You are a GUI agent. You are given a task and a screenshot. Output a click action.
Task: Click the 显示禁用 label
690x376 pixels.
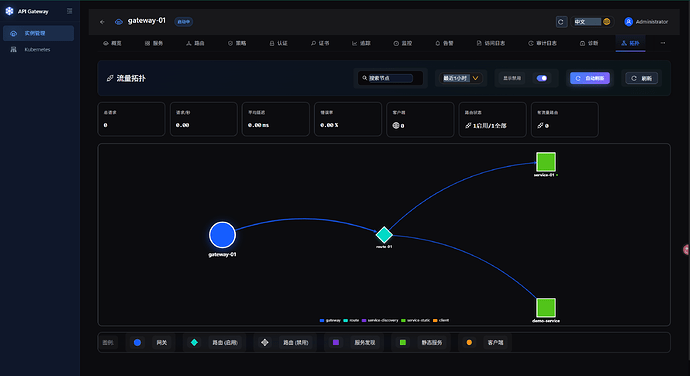(x=512, y=78)
